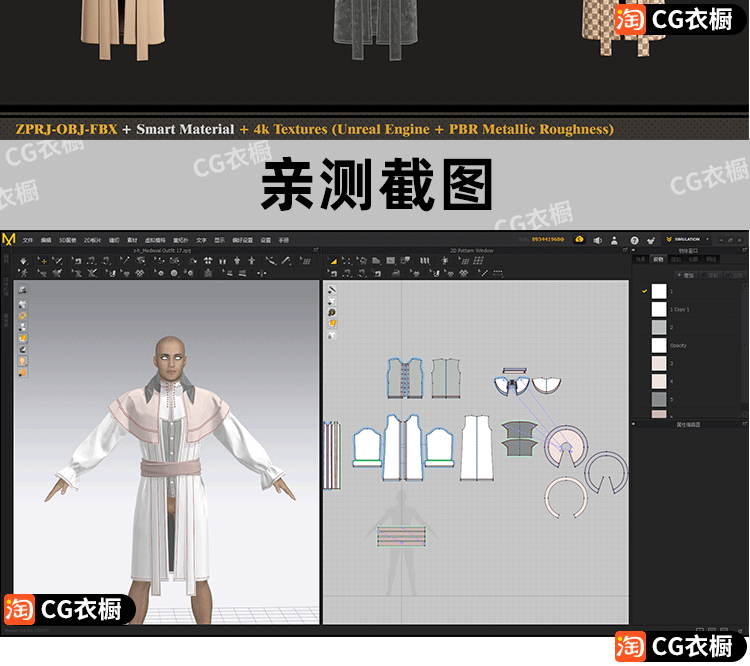The height and width of the screenshot is (666, 750).
Task: Collapse the property editor panel with its arrow
Action: click(x=634, y=424)
